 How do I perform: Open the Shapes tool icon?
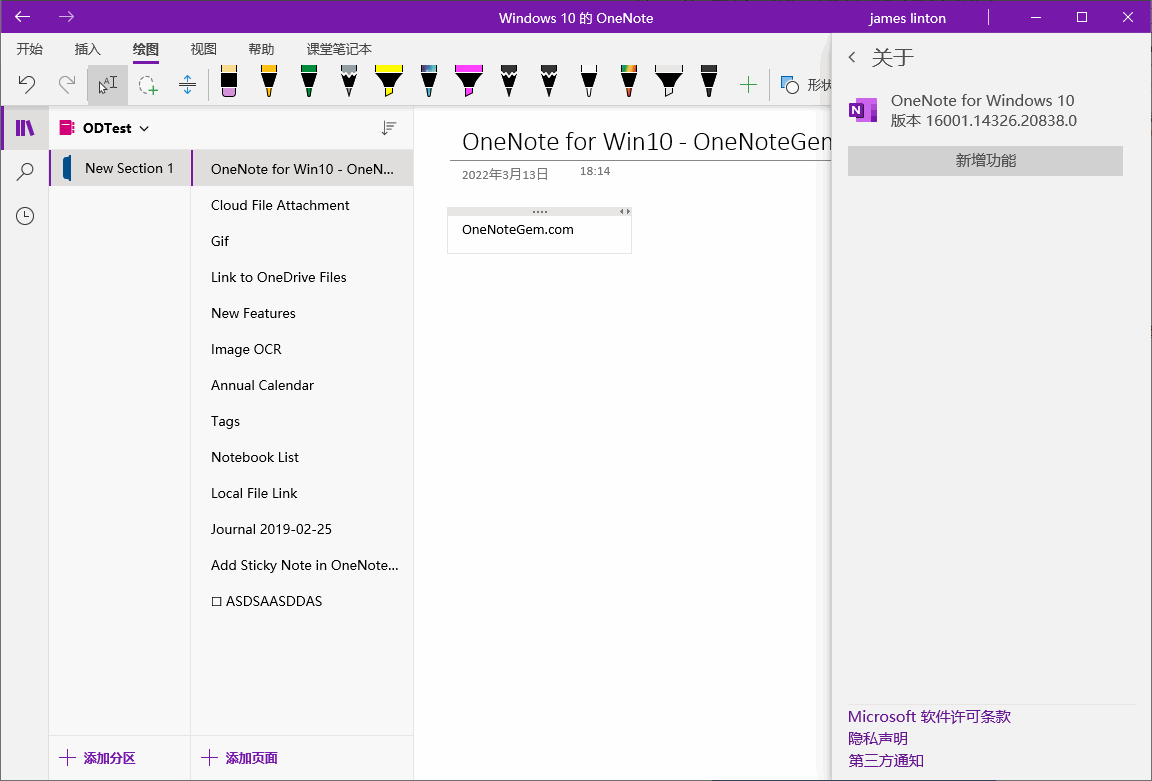coord(790,84)
